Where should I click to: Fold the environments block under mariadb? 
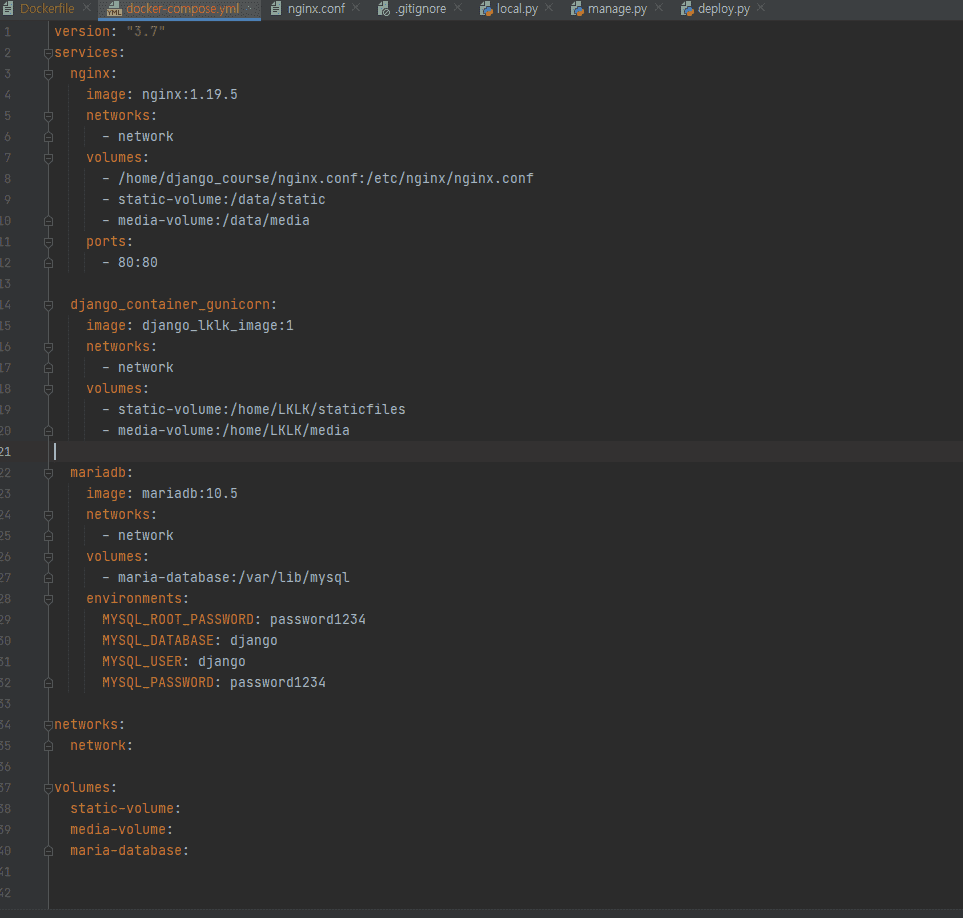coord(49,599)
